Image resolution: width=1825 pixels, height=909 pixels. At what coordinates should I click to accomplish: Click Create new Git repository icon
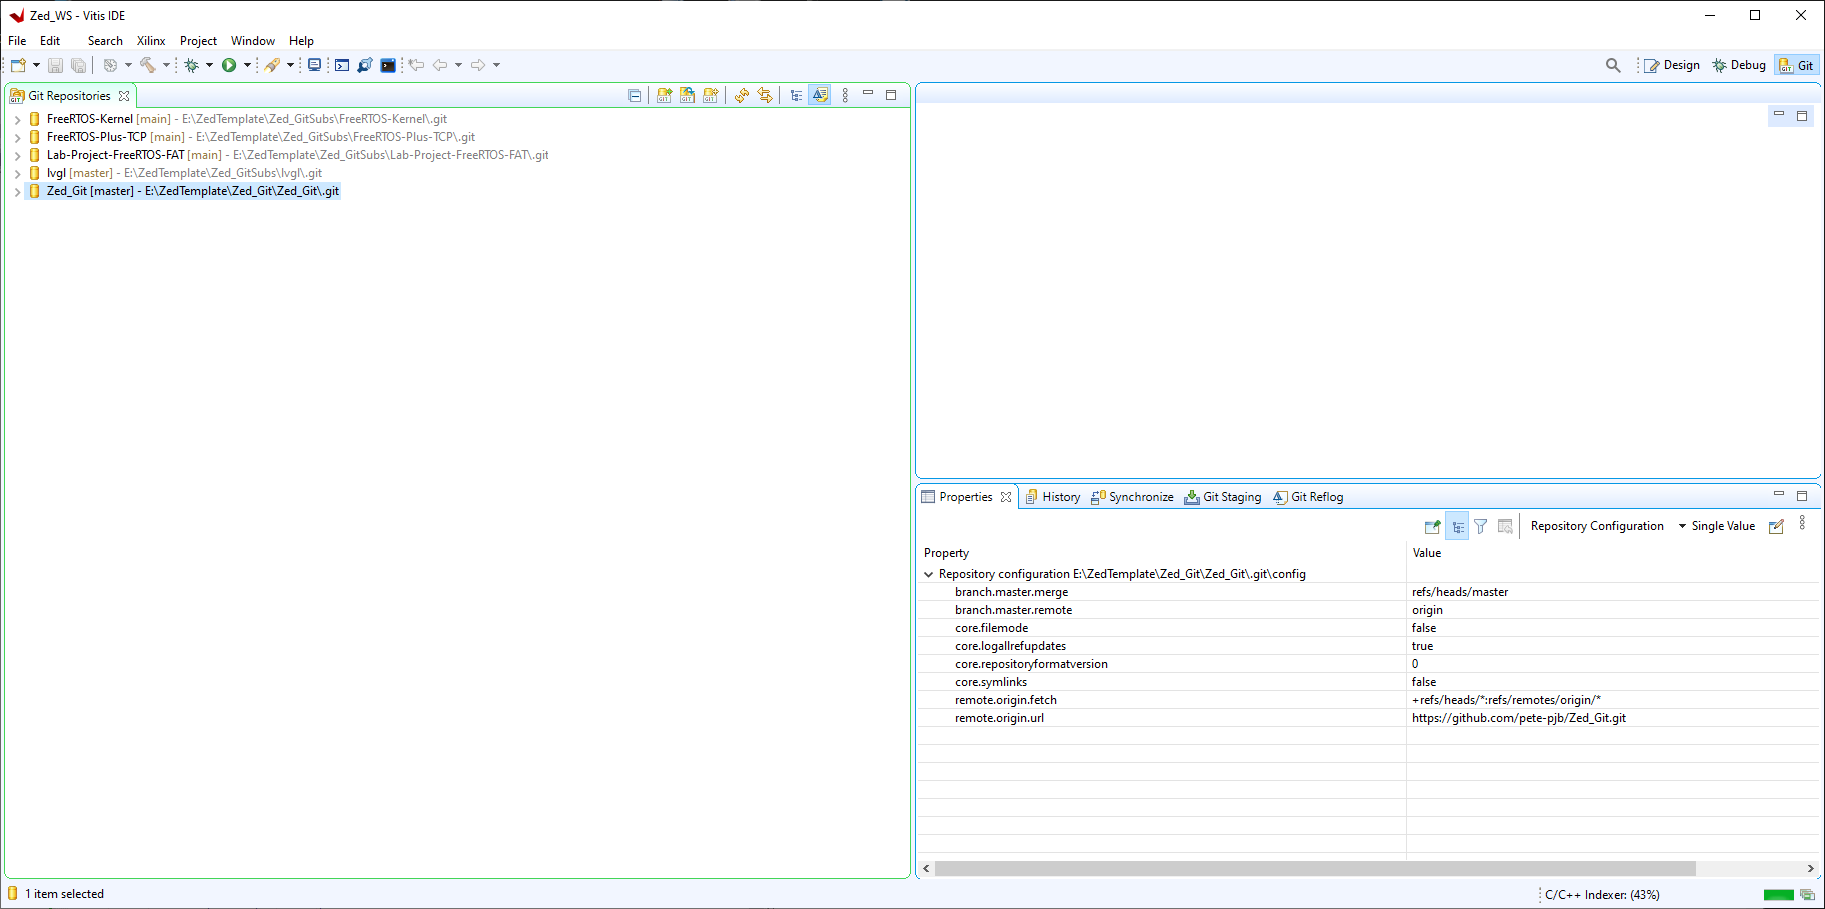(710, 95)
